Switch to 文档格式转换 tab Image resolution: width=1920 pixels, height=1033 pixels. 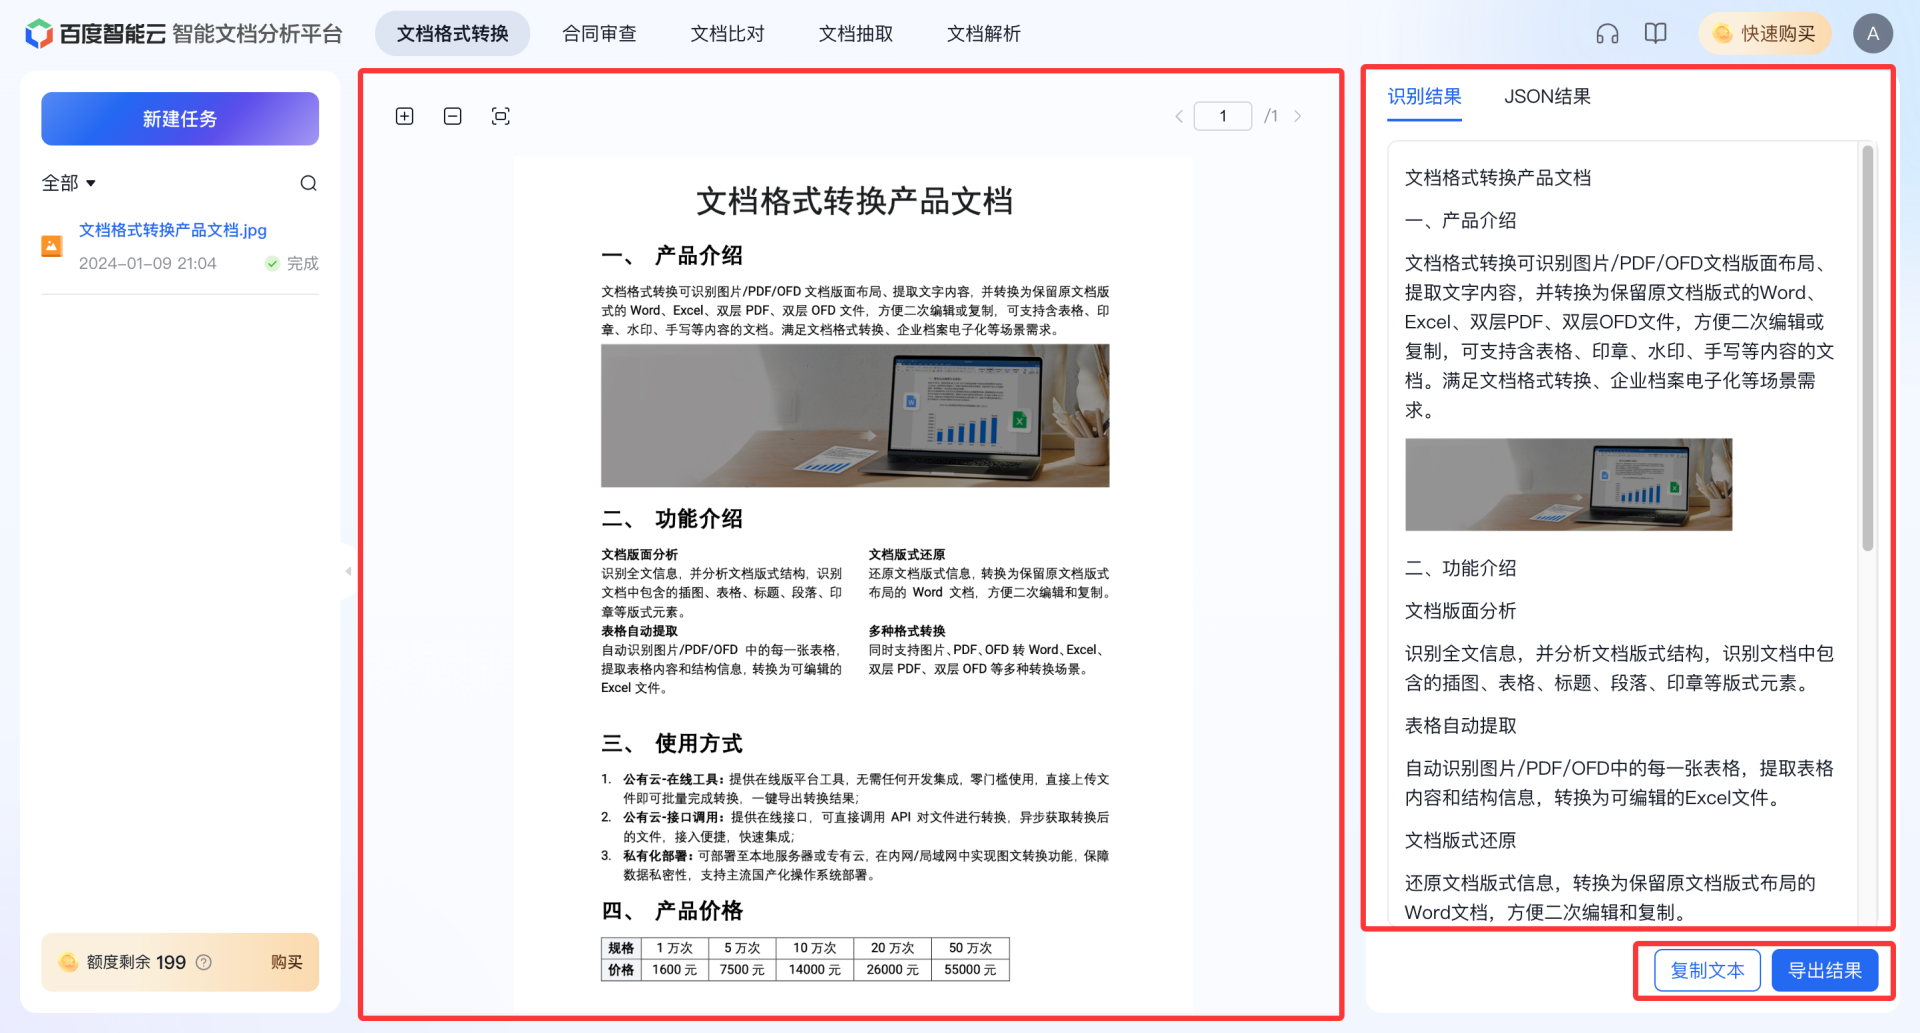click(452, 34)
